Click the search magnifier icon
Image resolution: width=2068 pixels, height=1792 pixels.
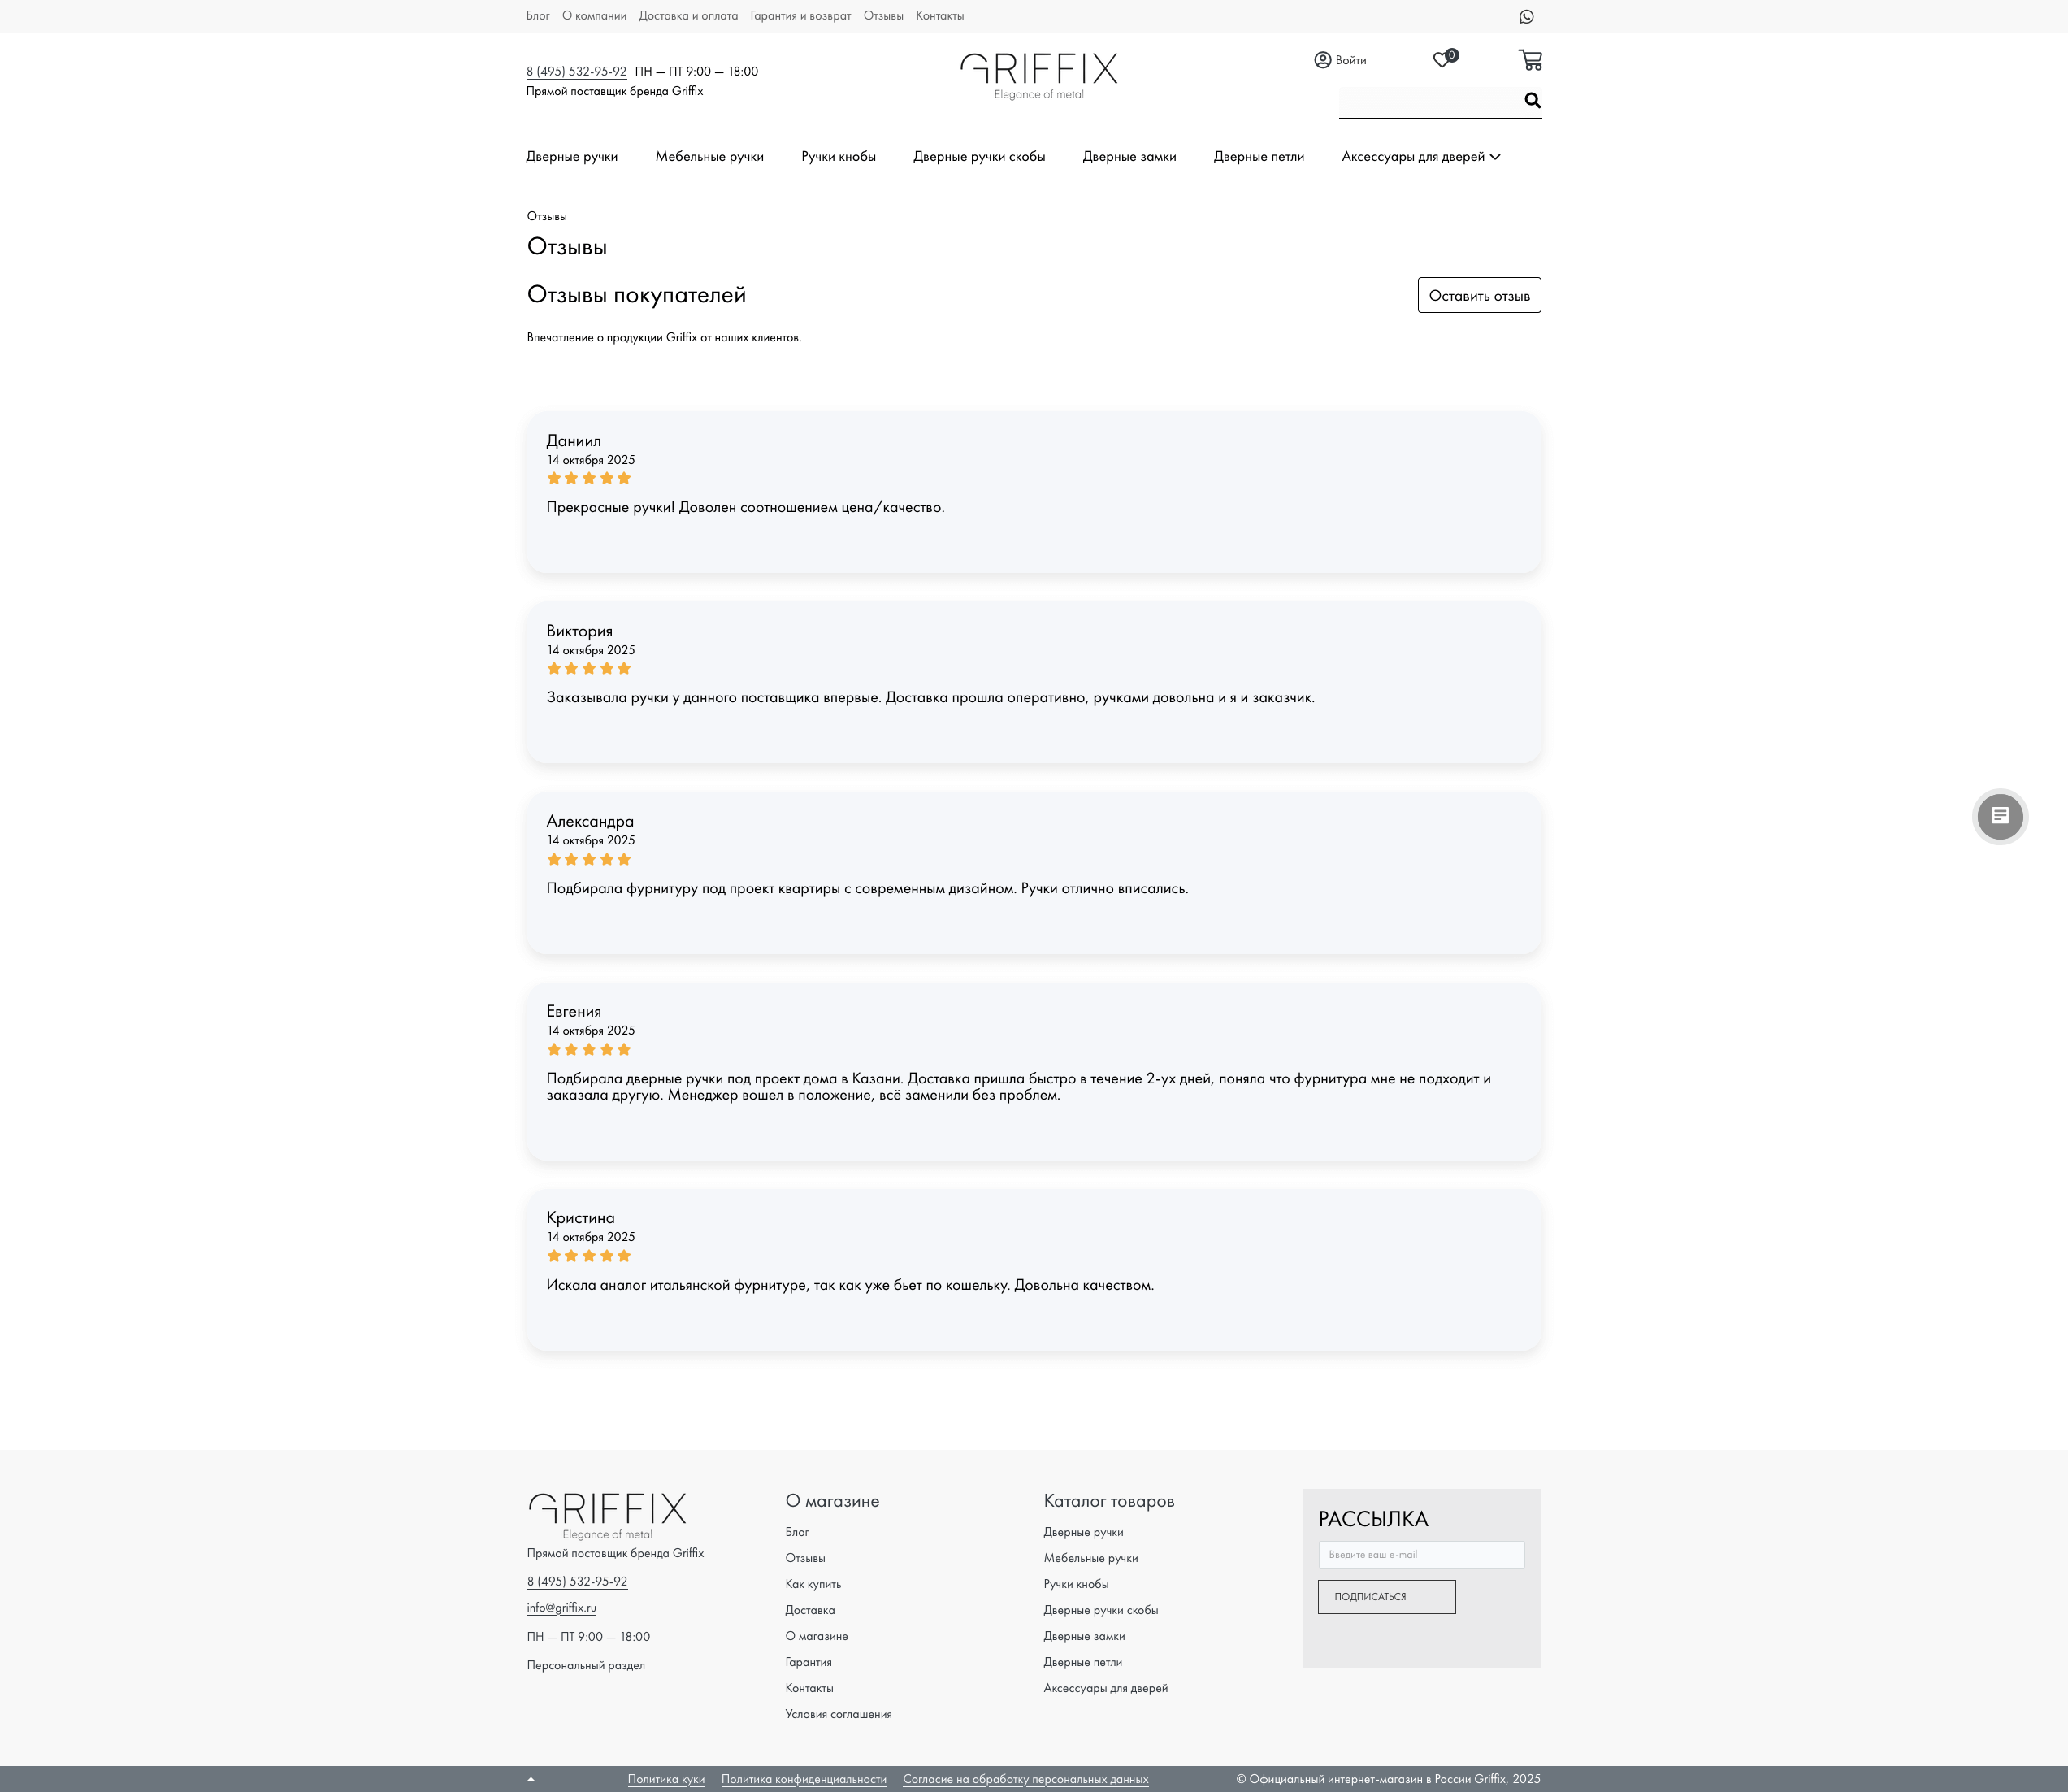(x=1532, y=100)
